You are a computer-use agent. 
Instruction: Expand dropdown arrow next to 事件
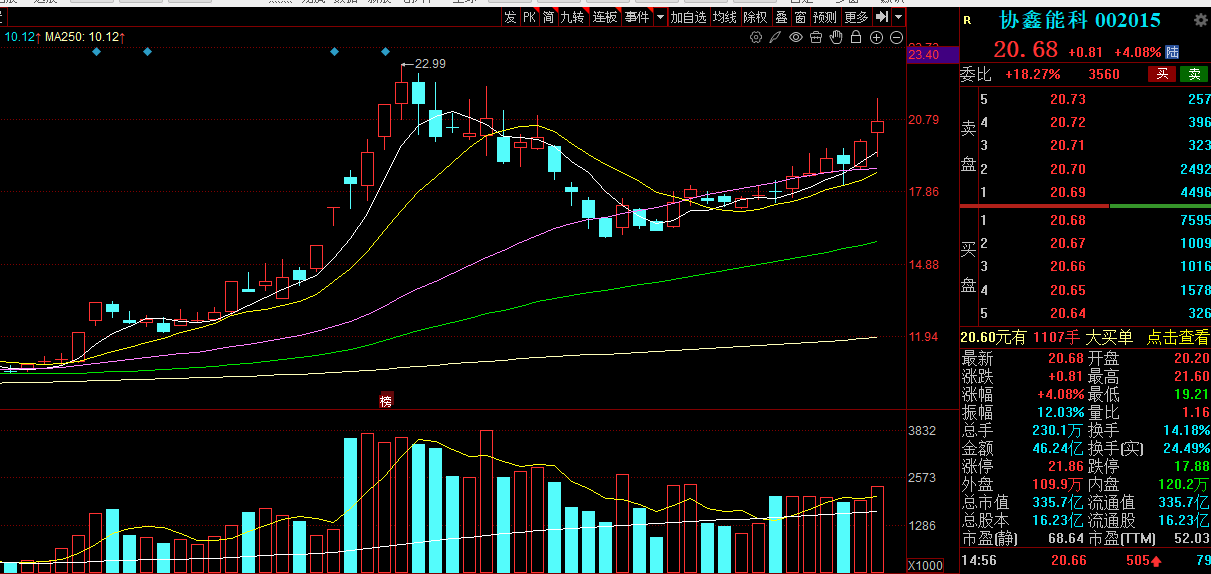point(659,17)
